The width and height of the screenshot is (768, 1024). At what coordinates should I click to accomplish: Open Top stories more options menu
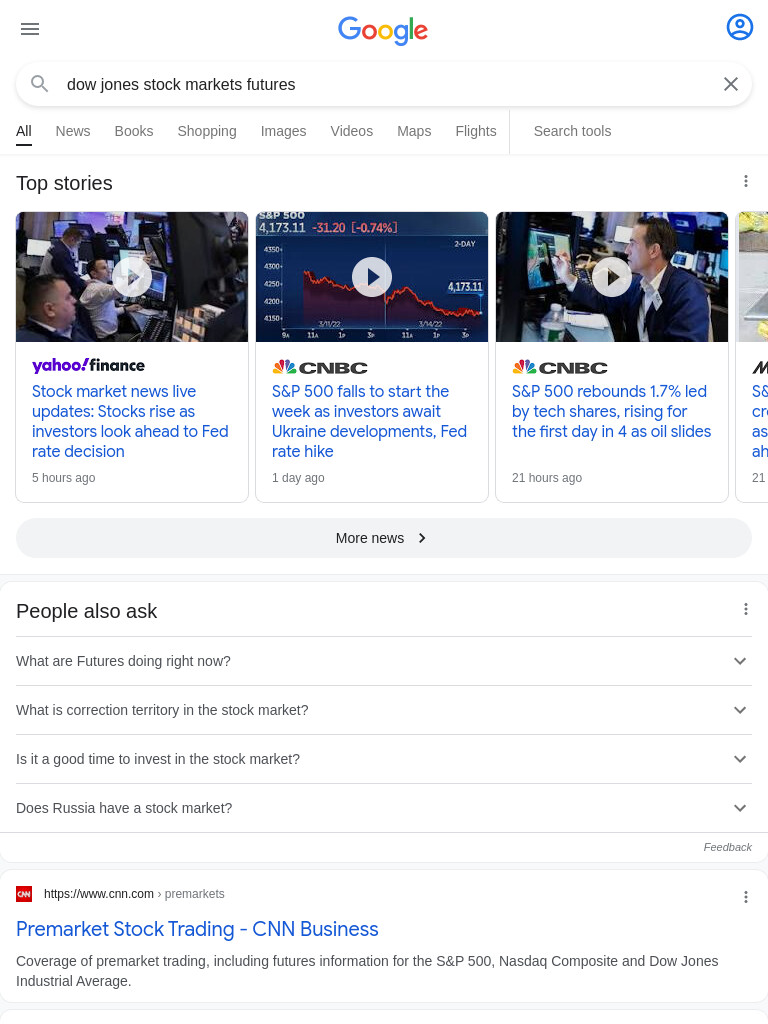click(745, 181)
